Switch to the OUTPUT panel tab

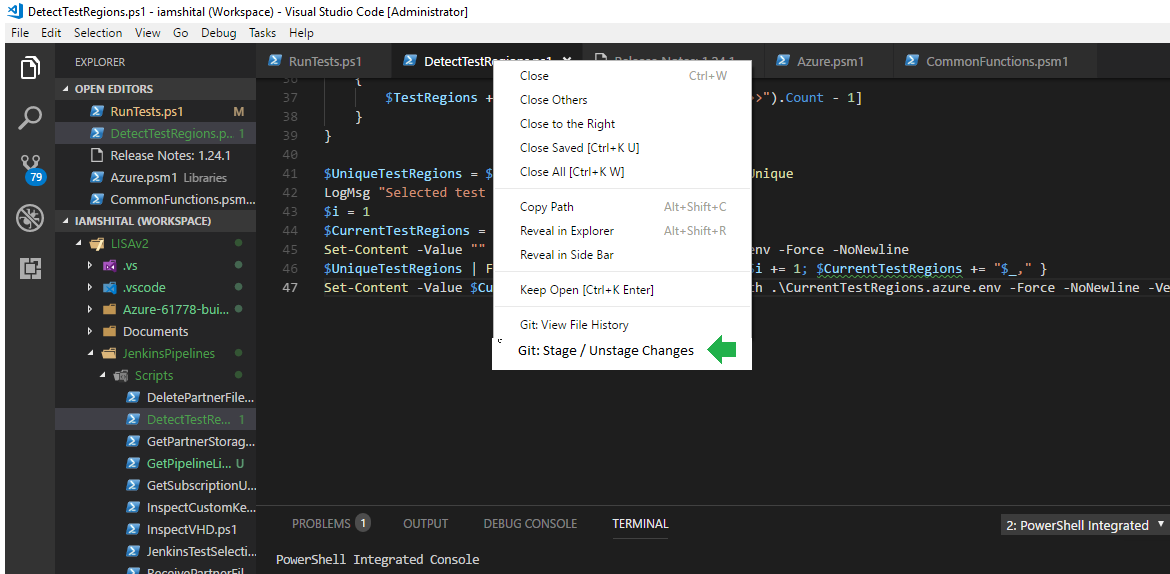425,524
